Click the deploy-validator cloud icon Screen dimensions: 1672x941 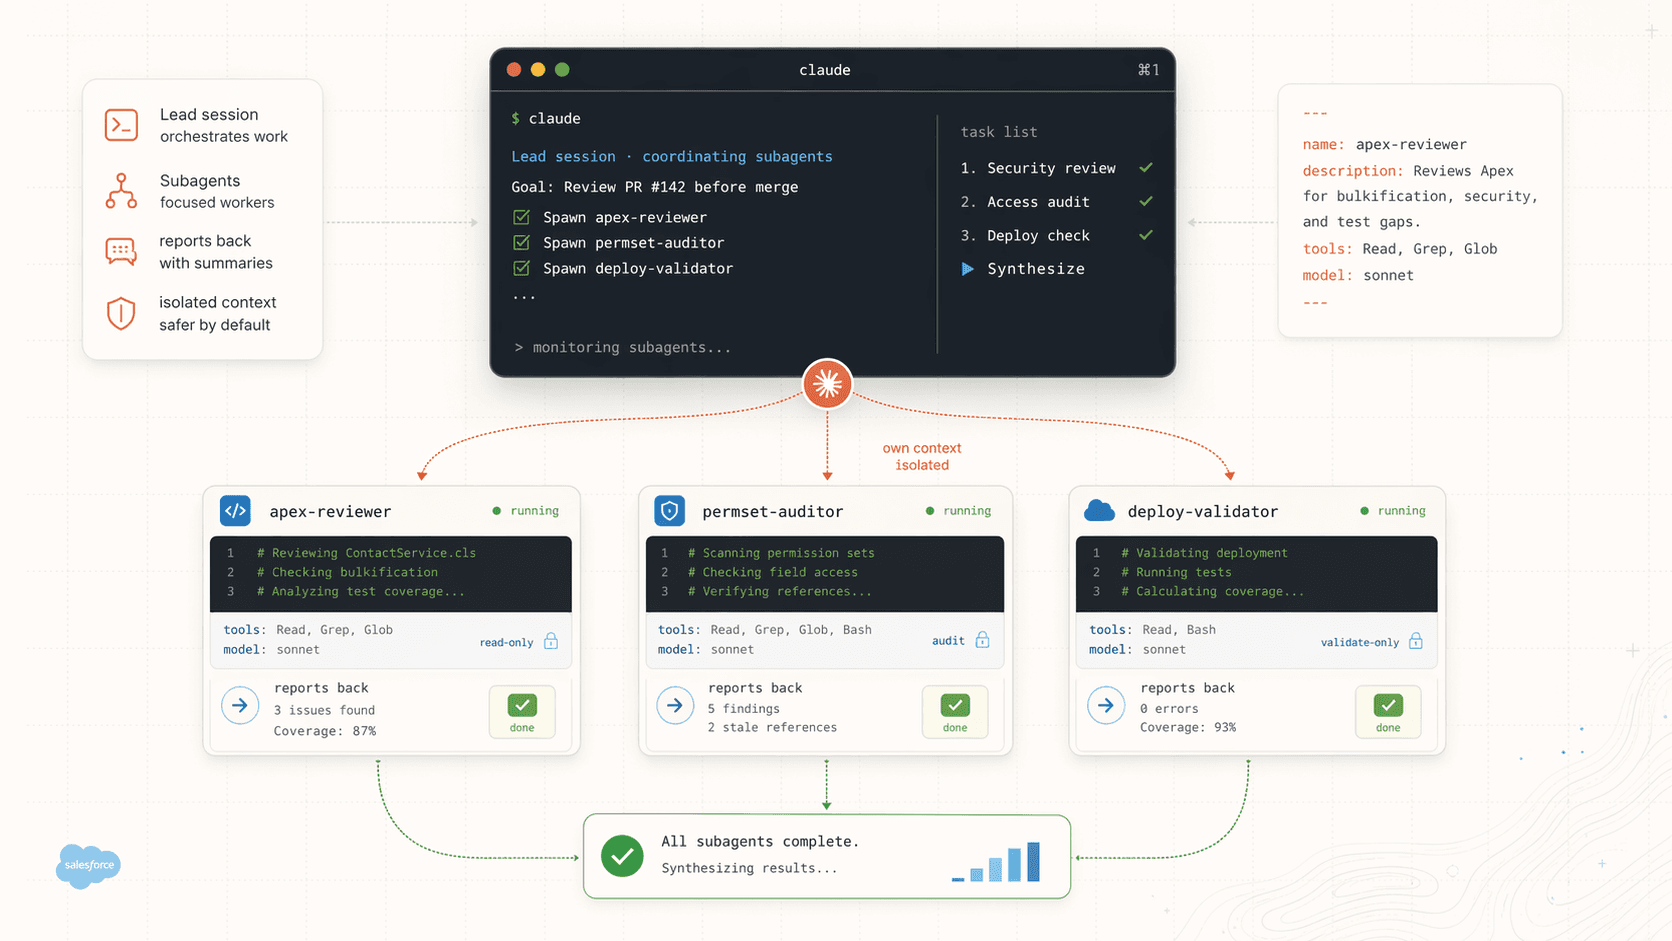[1099, 511]
